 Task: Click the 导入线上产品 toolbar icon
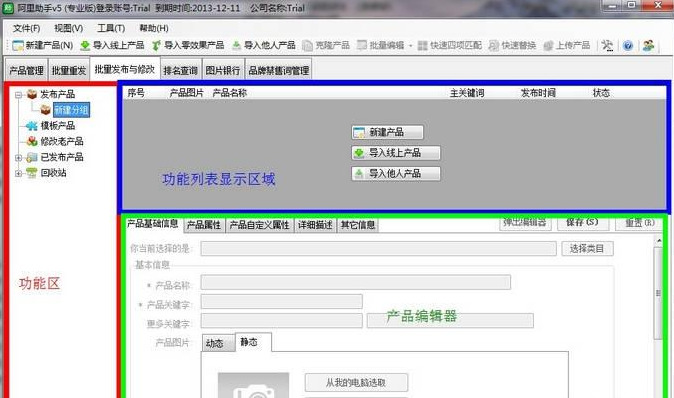pos(85,45)
